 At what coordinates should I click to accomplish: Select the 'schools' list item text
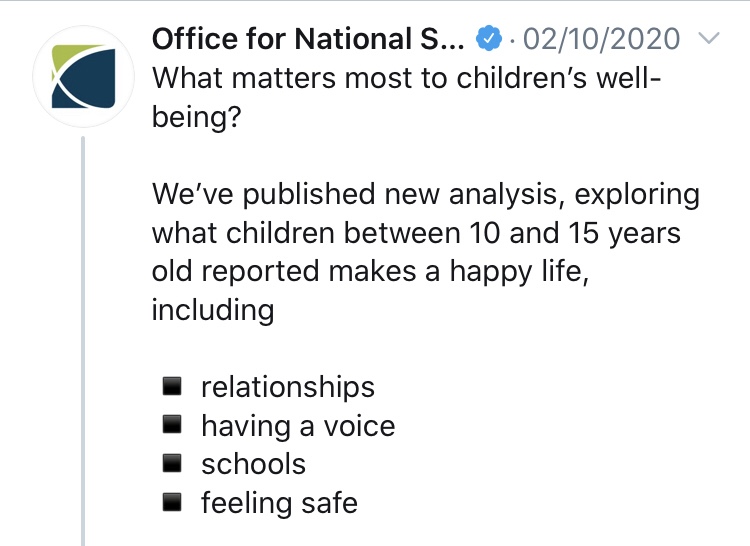tap(253, 464)
